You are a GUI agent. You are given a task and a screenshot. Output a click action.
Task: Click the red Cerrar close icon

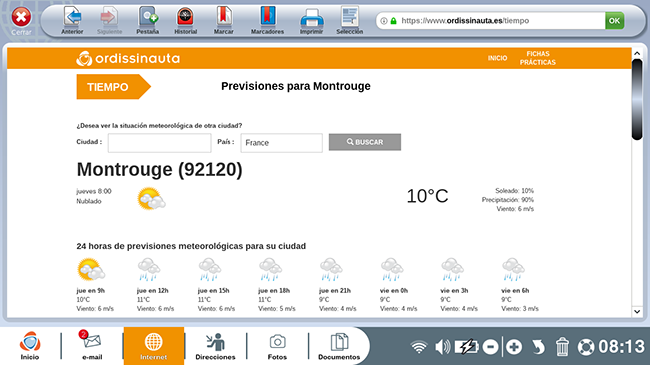tap(21, 17)
